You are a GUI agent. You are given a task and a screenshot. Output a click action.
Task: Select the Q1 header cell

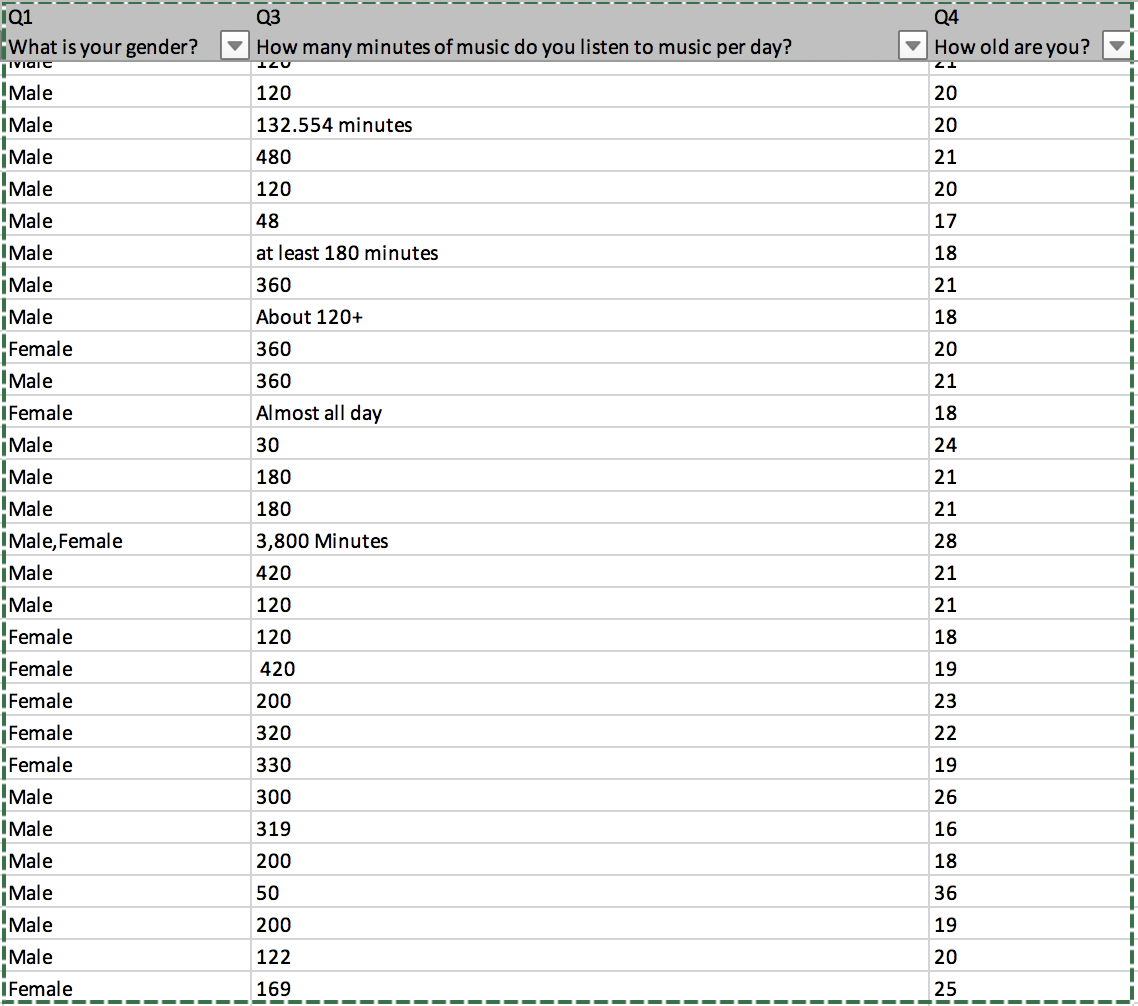pos(128,17)
